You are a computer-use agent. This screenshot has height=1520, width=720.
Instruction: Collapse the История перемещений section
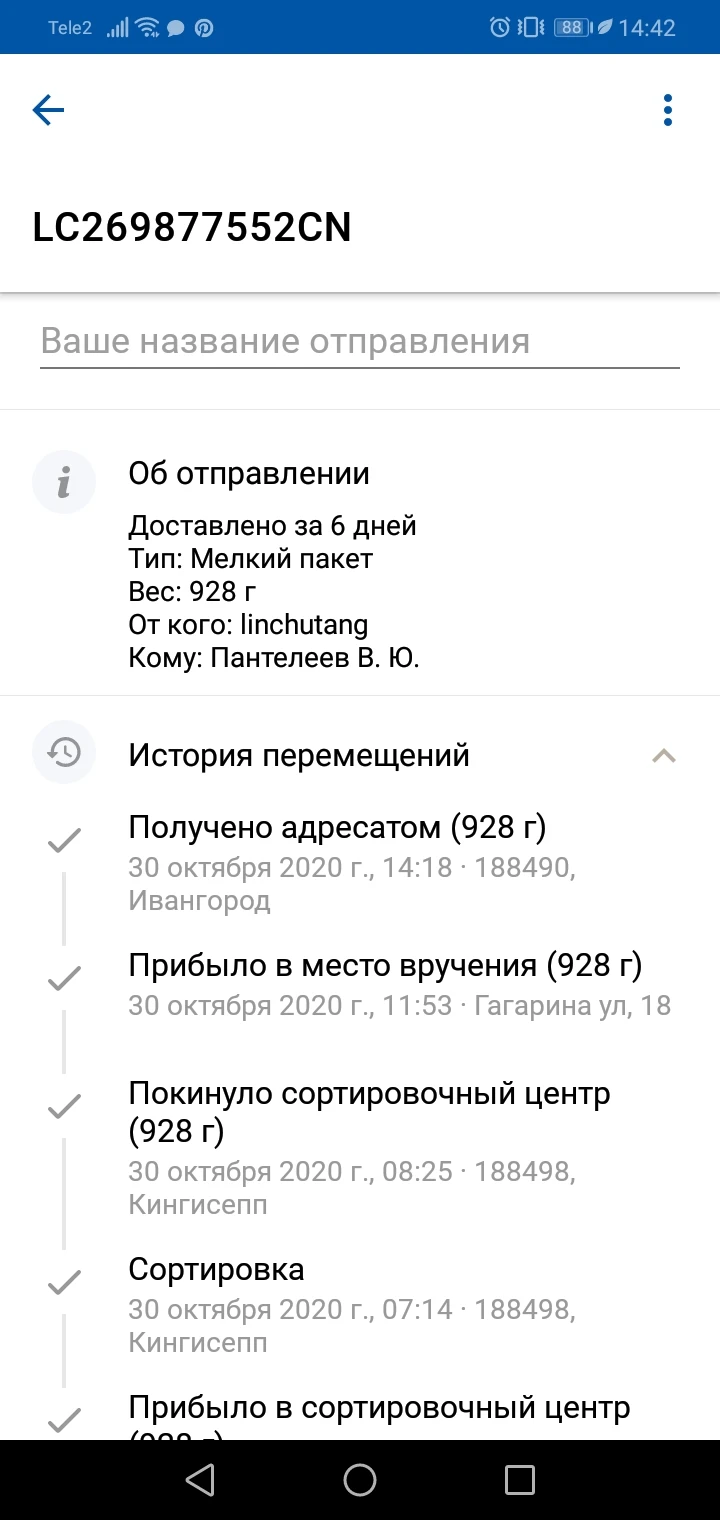pyautogui.click(x=664, y=755)
